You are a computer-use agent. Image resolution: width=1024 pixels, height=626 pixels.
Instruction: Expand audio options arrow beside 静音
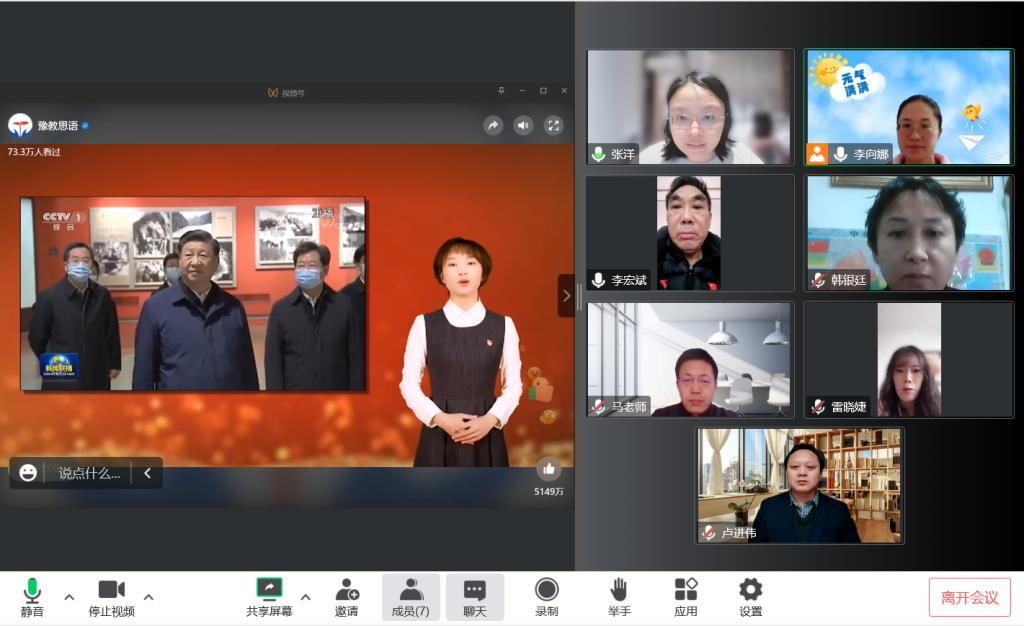69,597
